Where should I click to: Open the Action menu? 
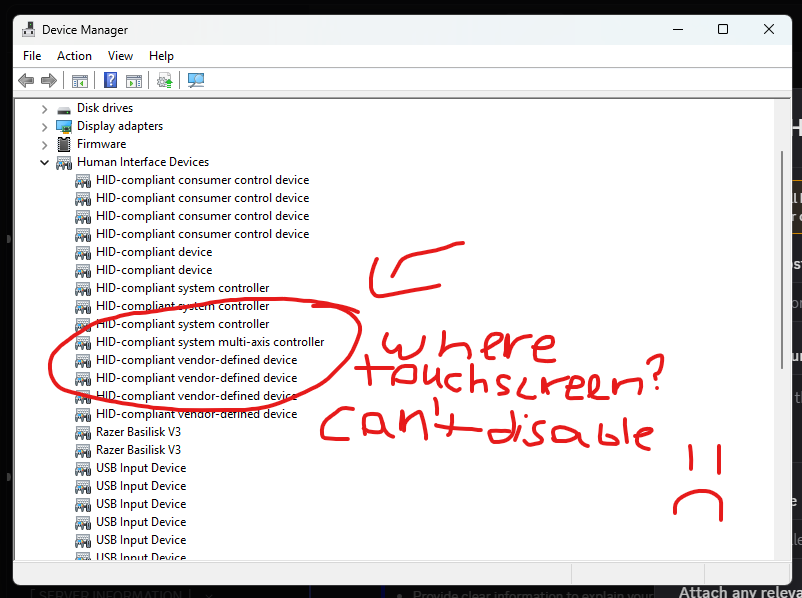[x=74, y=55]
